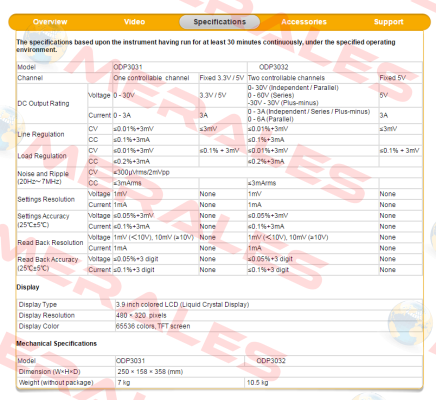Click '0 - 6A (Parallel)' text
The height and width of the screenshot is (400, 436).
tap(270, 119)
